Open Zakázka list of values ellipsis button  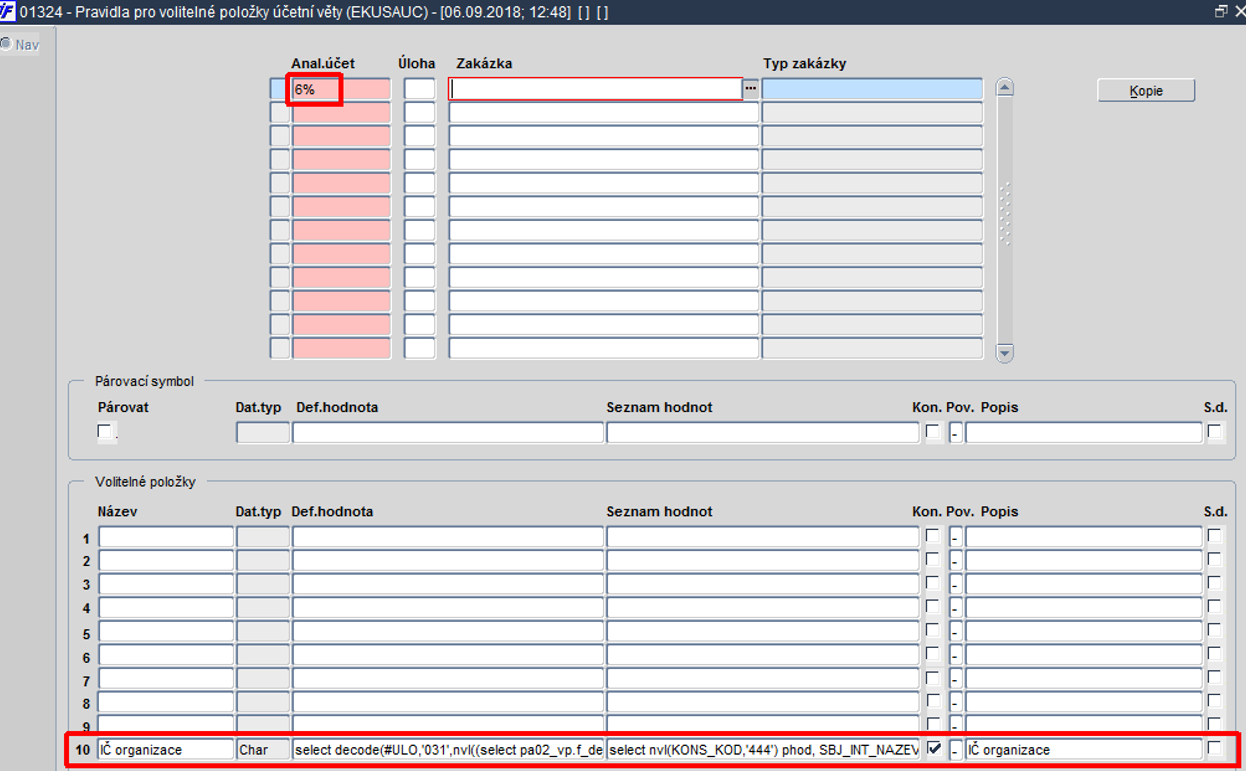pyautogui.click(x=751, y=89)
